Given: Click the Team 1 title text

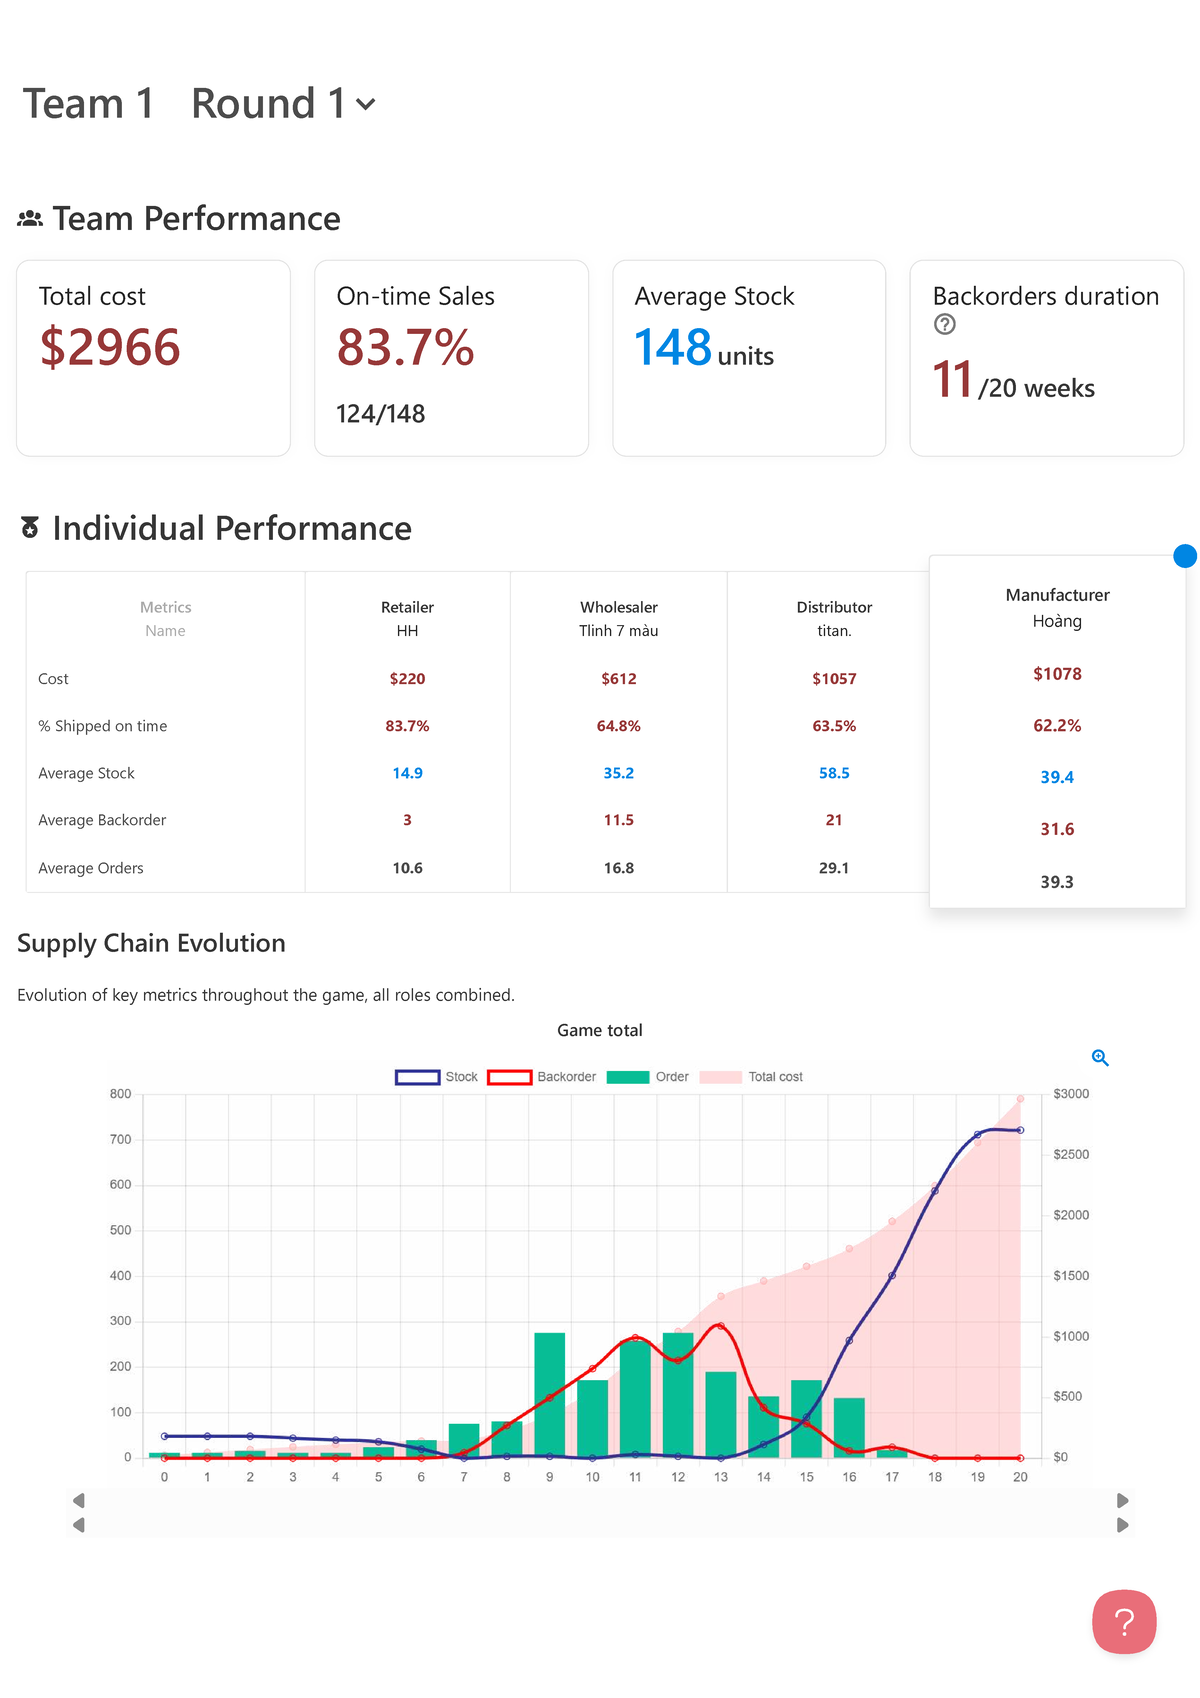Looking at the screenshot, I should pyautogui.click(x=88, y=104).
